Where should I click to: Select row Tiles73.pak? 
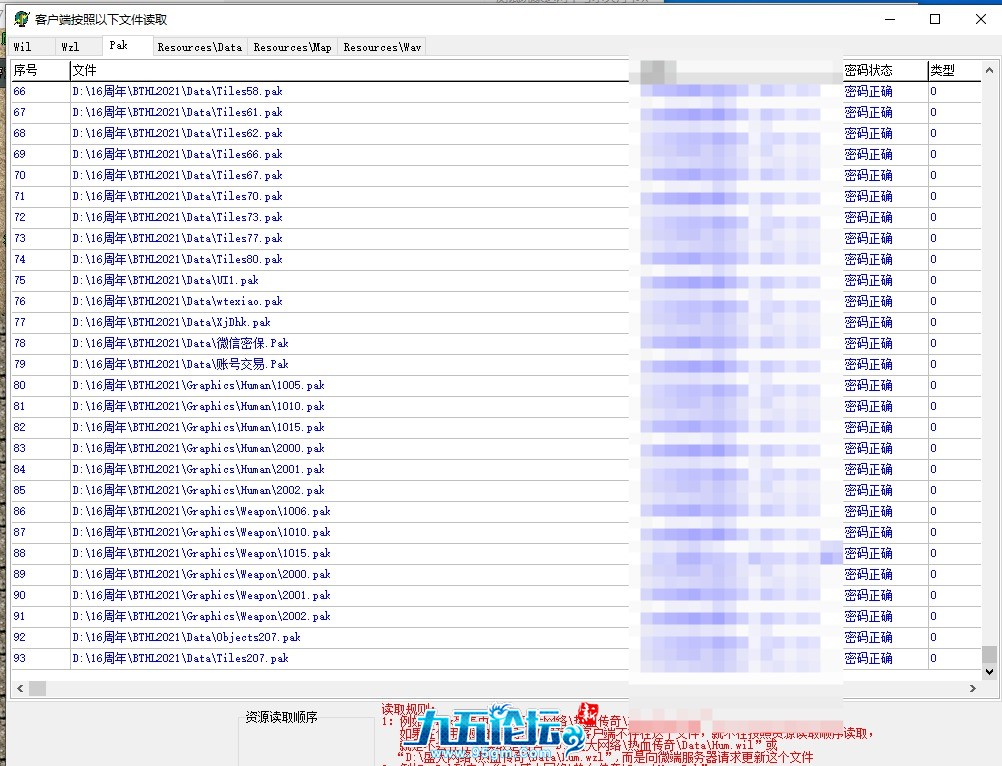coord(496,217)
